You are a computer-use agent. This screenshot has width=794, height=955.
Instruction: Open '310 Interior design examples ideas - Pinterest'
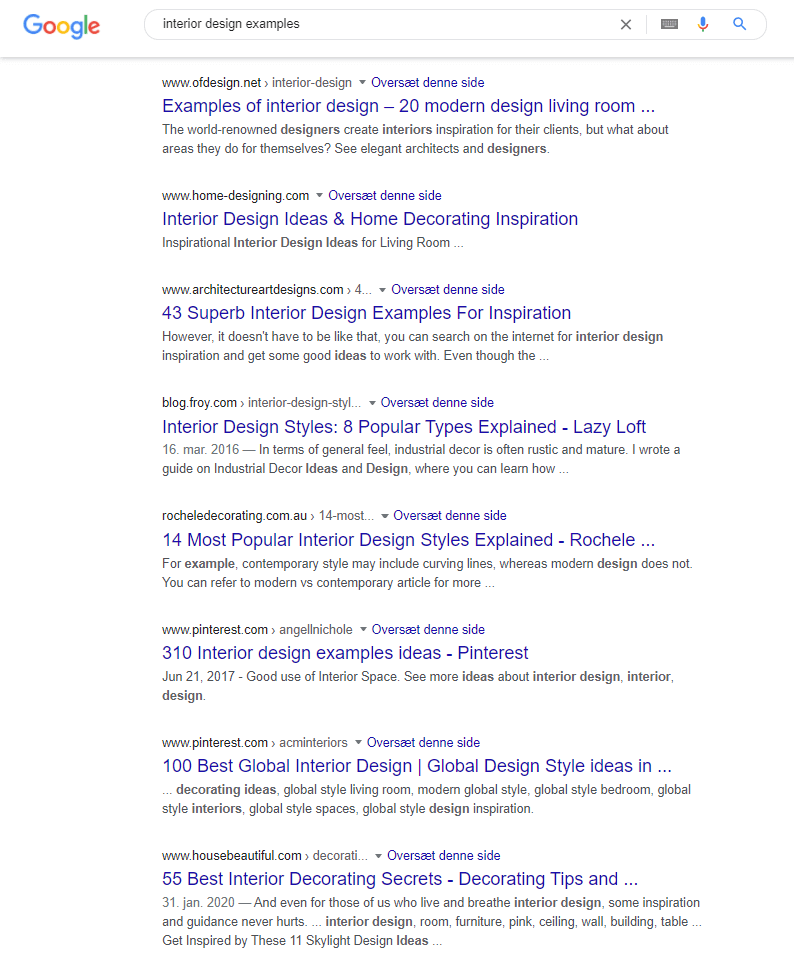point(345,653)
